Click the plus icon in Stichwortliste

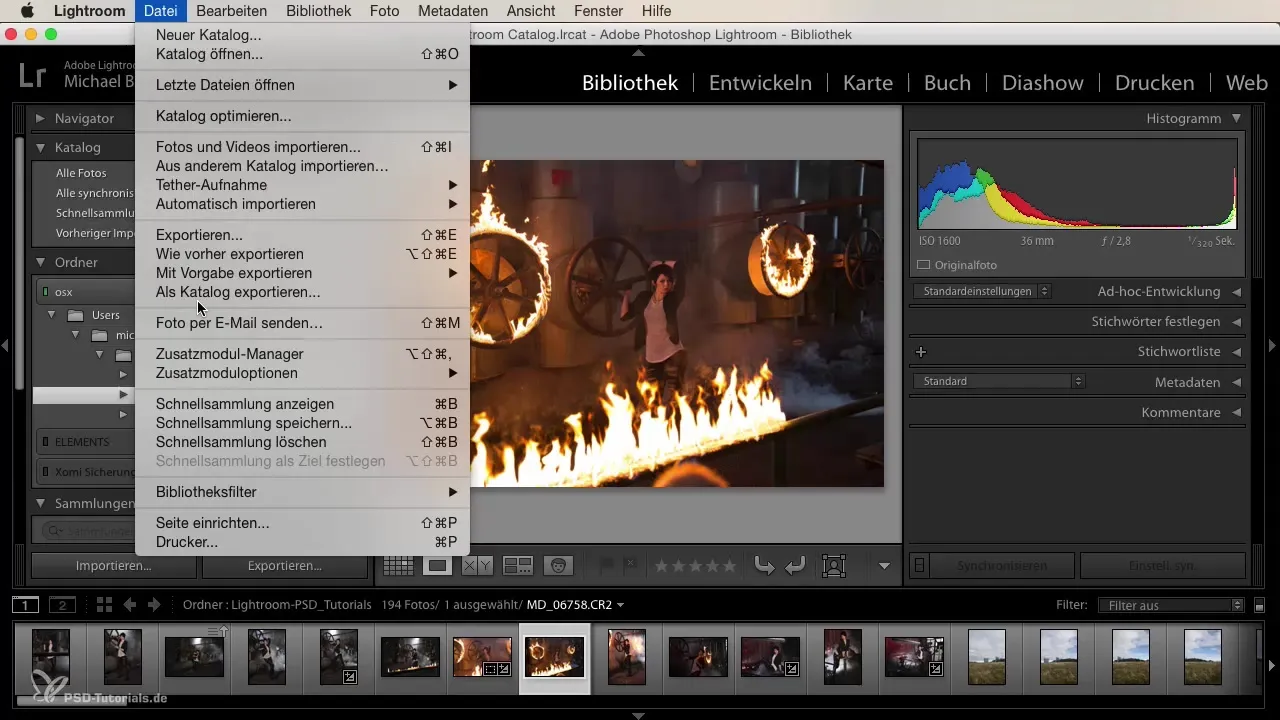[x=921, y=352]
